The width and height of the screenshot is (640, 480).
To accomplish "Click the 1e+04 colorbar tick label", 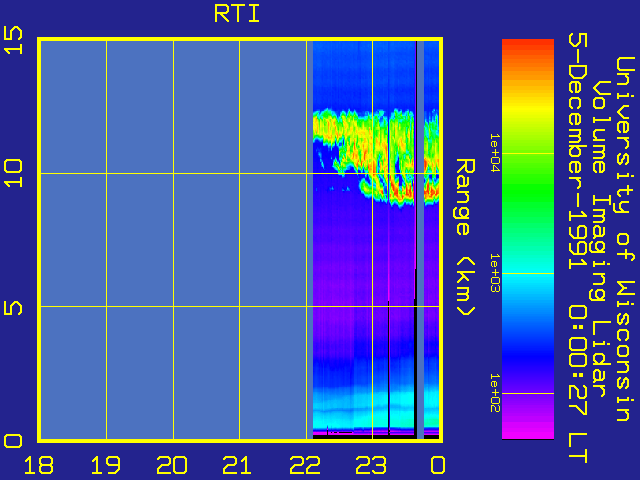I will pos(495,153).
